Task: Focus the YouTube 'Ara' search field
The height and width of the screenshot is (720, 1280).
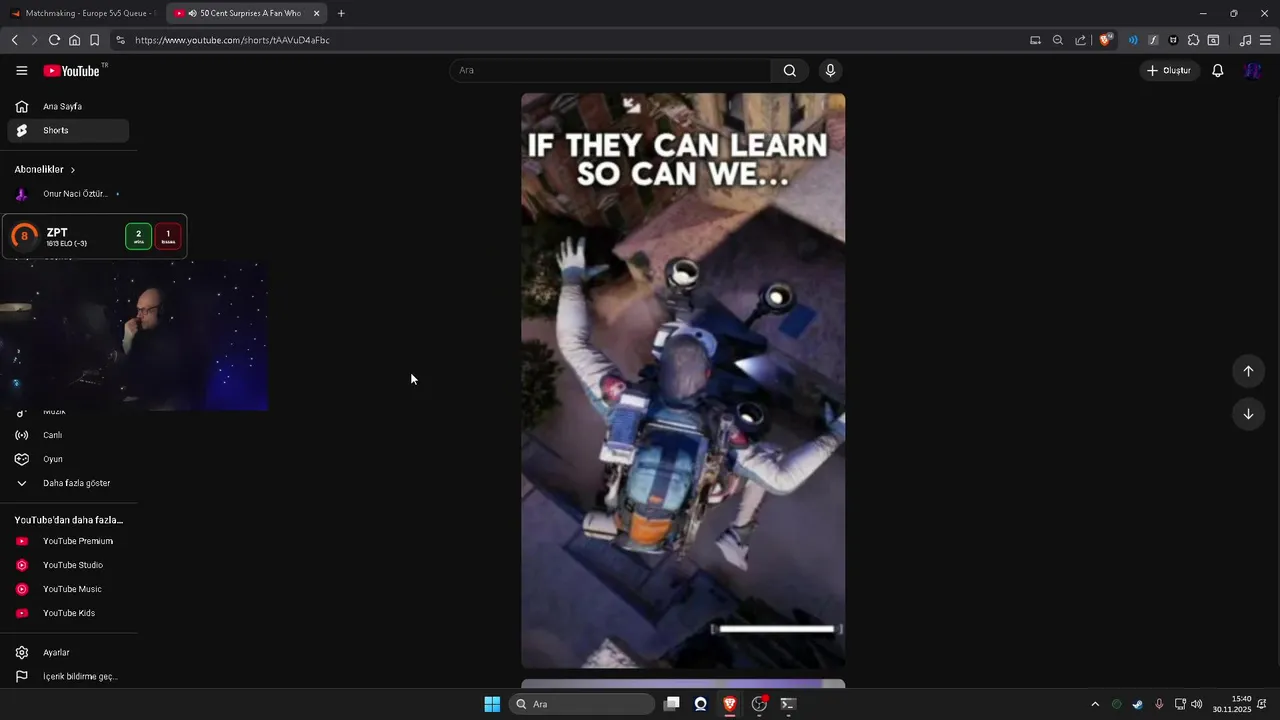Action: [x=610, y=71]
